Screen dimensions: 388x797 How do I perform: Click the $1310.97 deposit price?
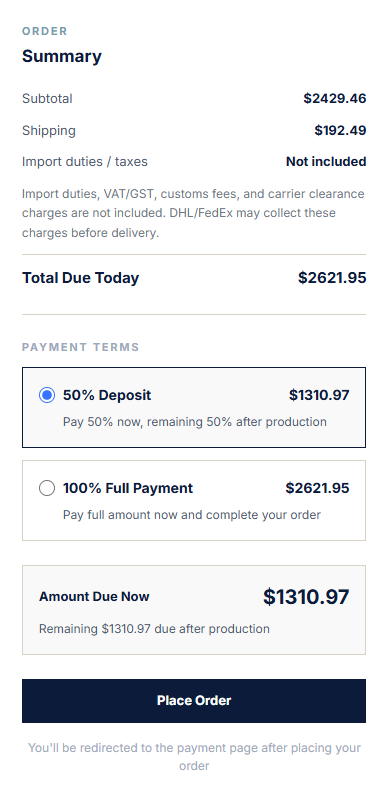[x=319, y=395]
